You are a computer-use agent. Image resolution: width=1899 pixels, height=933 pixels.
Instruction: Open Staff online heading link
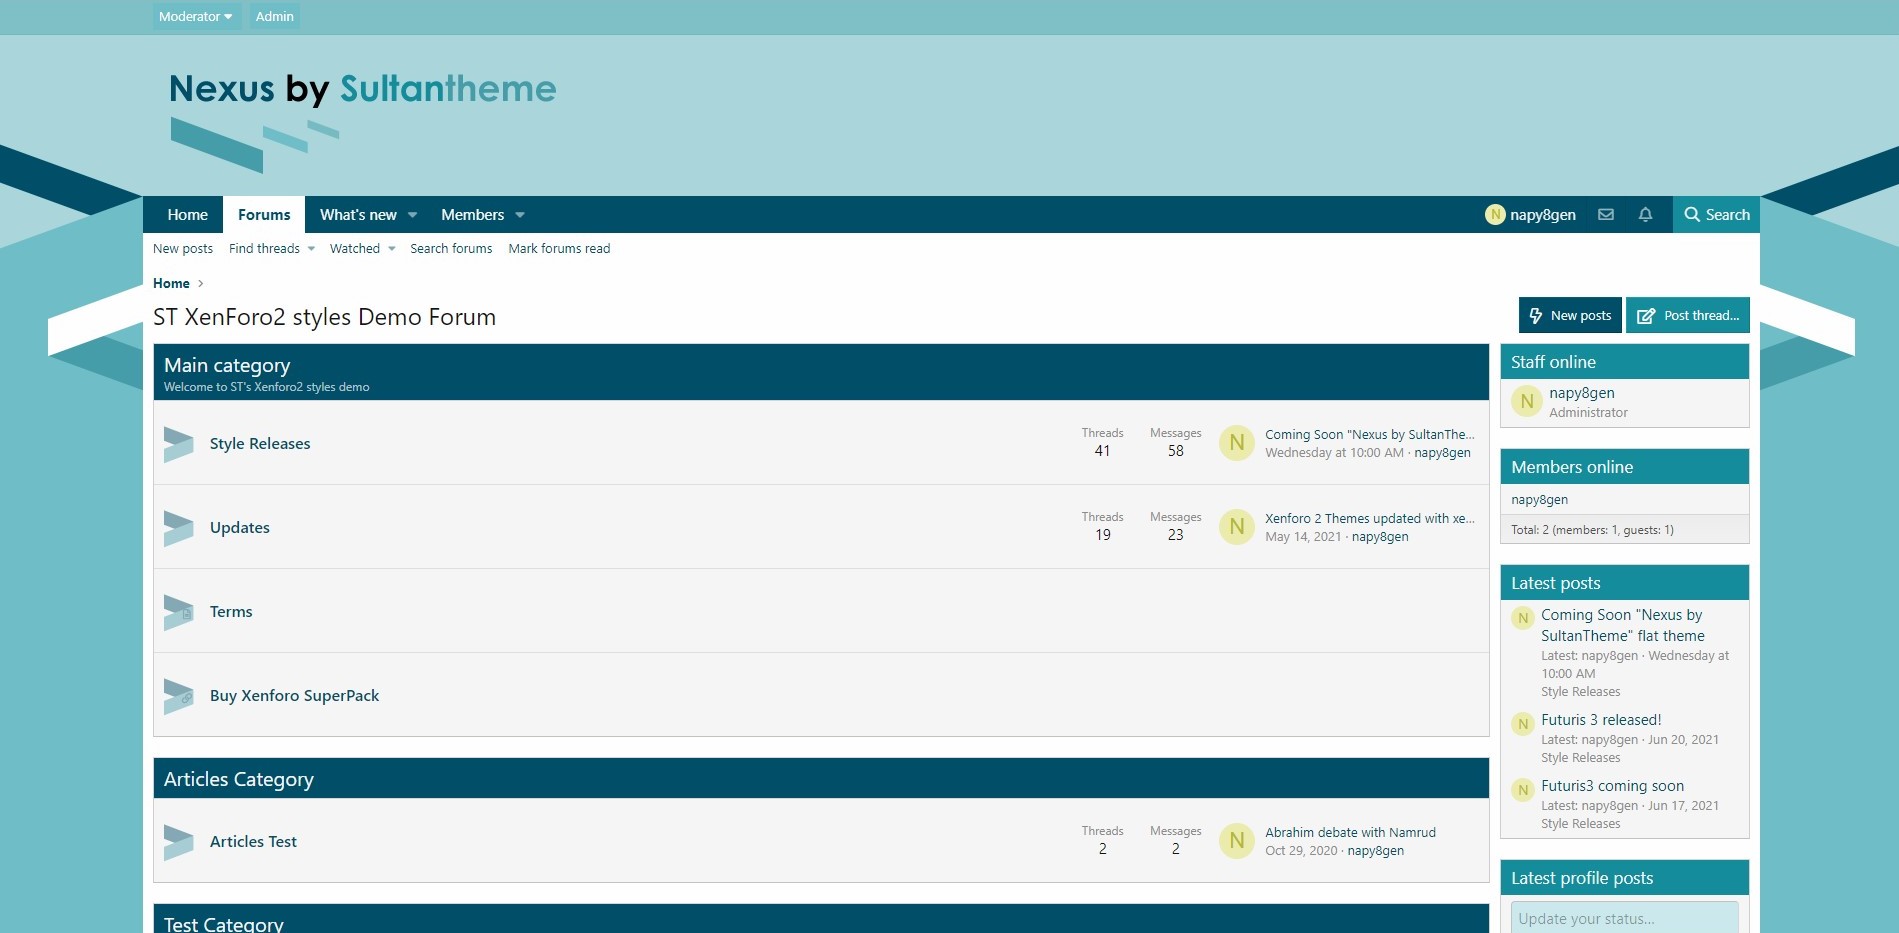pyautogui.click(x=1553, y=362)
